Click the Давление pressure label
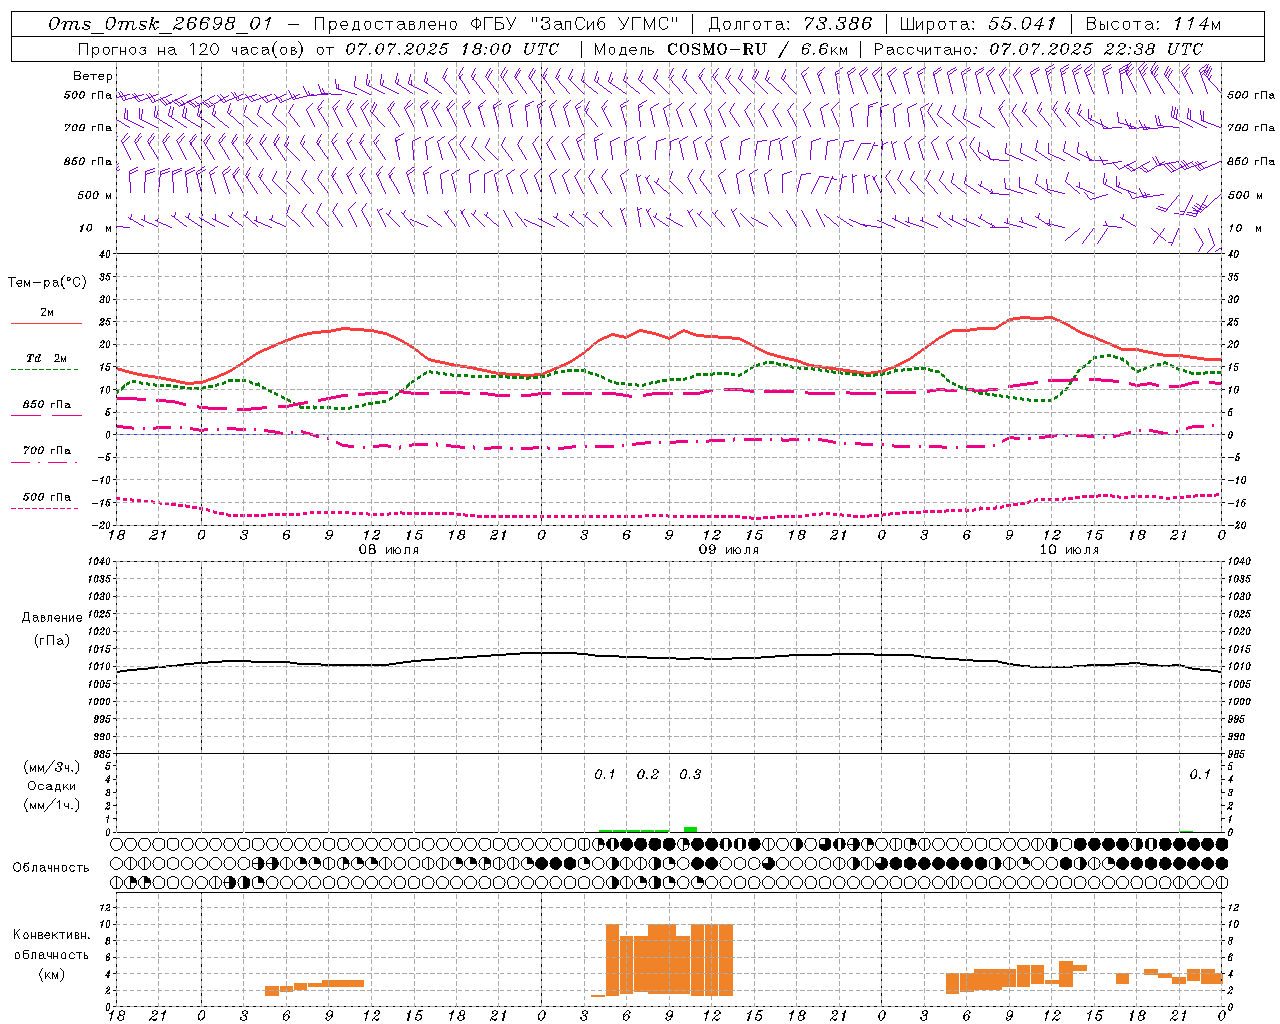Image resolution: width=1280 pixels, height=1024 pixels. (52, 618)
